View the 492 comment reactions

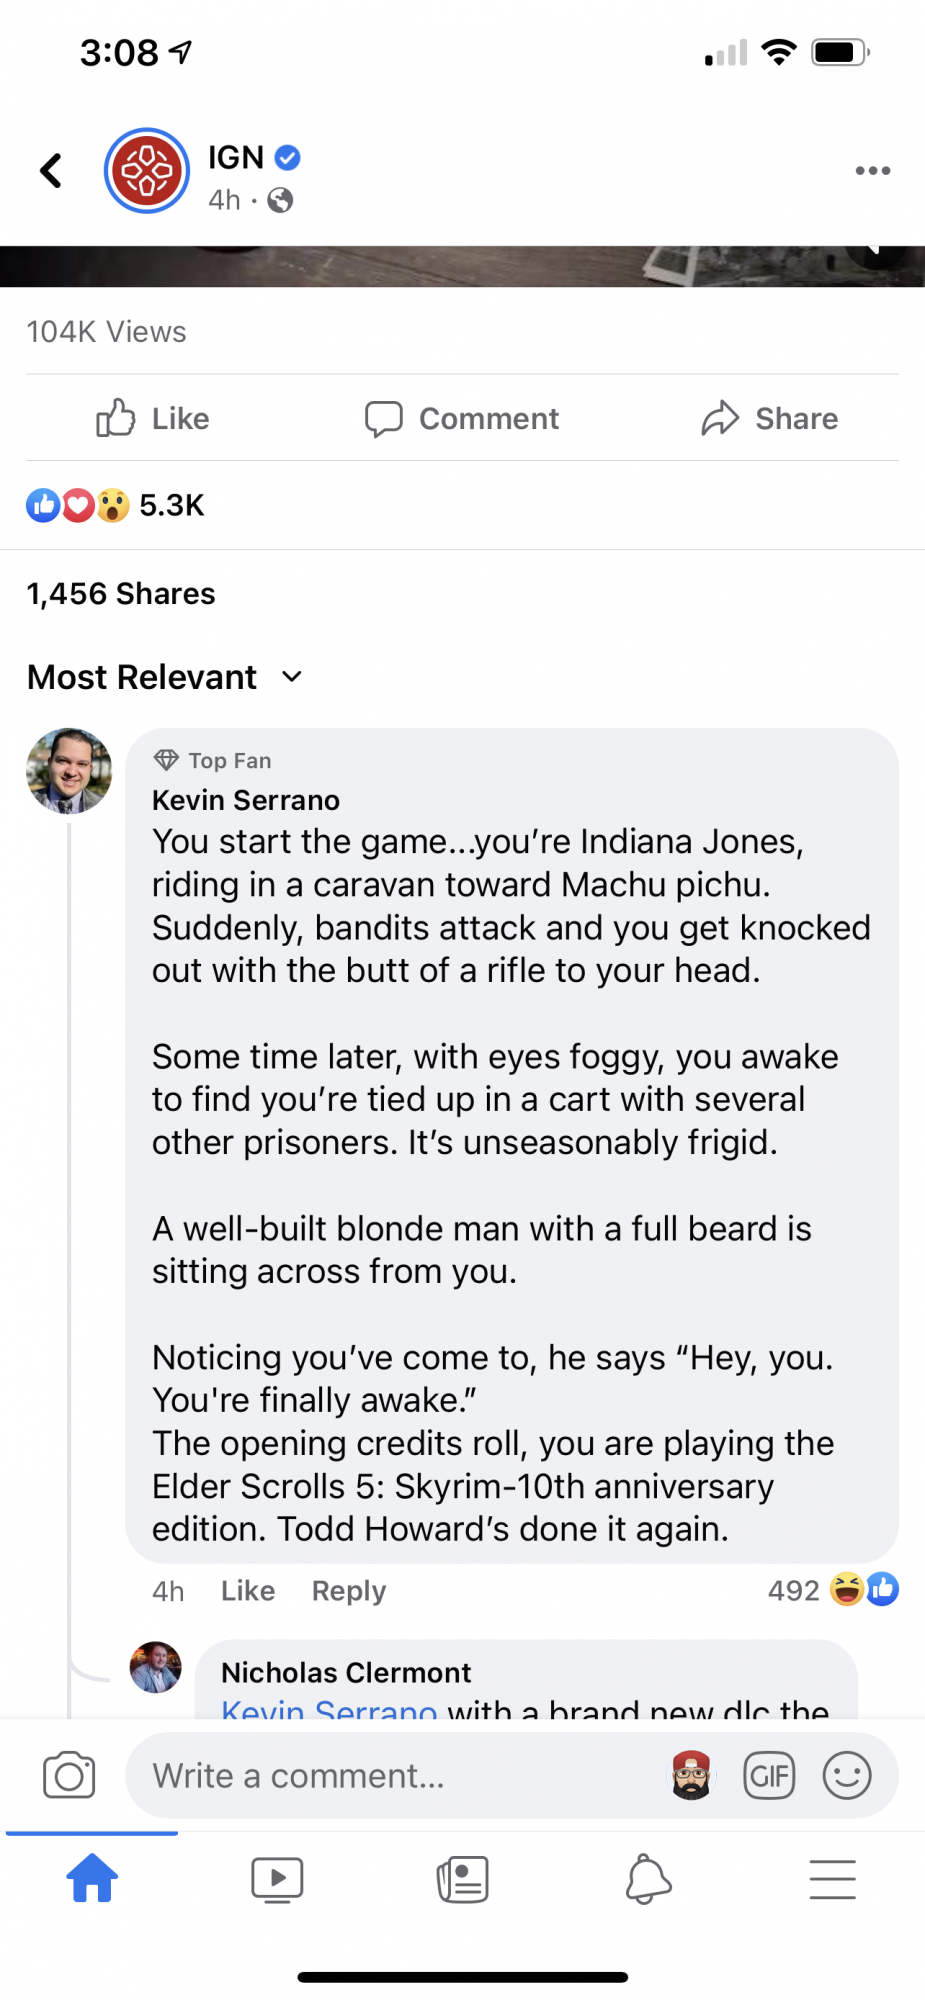point(832,1590)
